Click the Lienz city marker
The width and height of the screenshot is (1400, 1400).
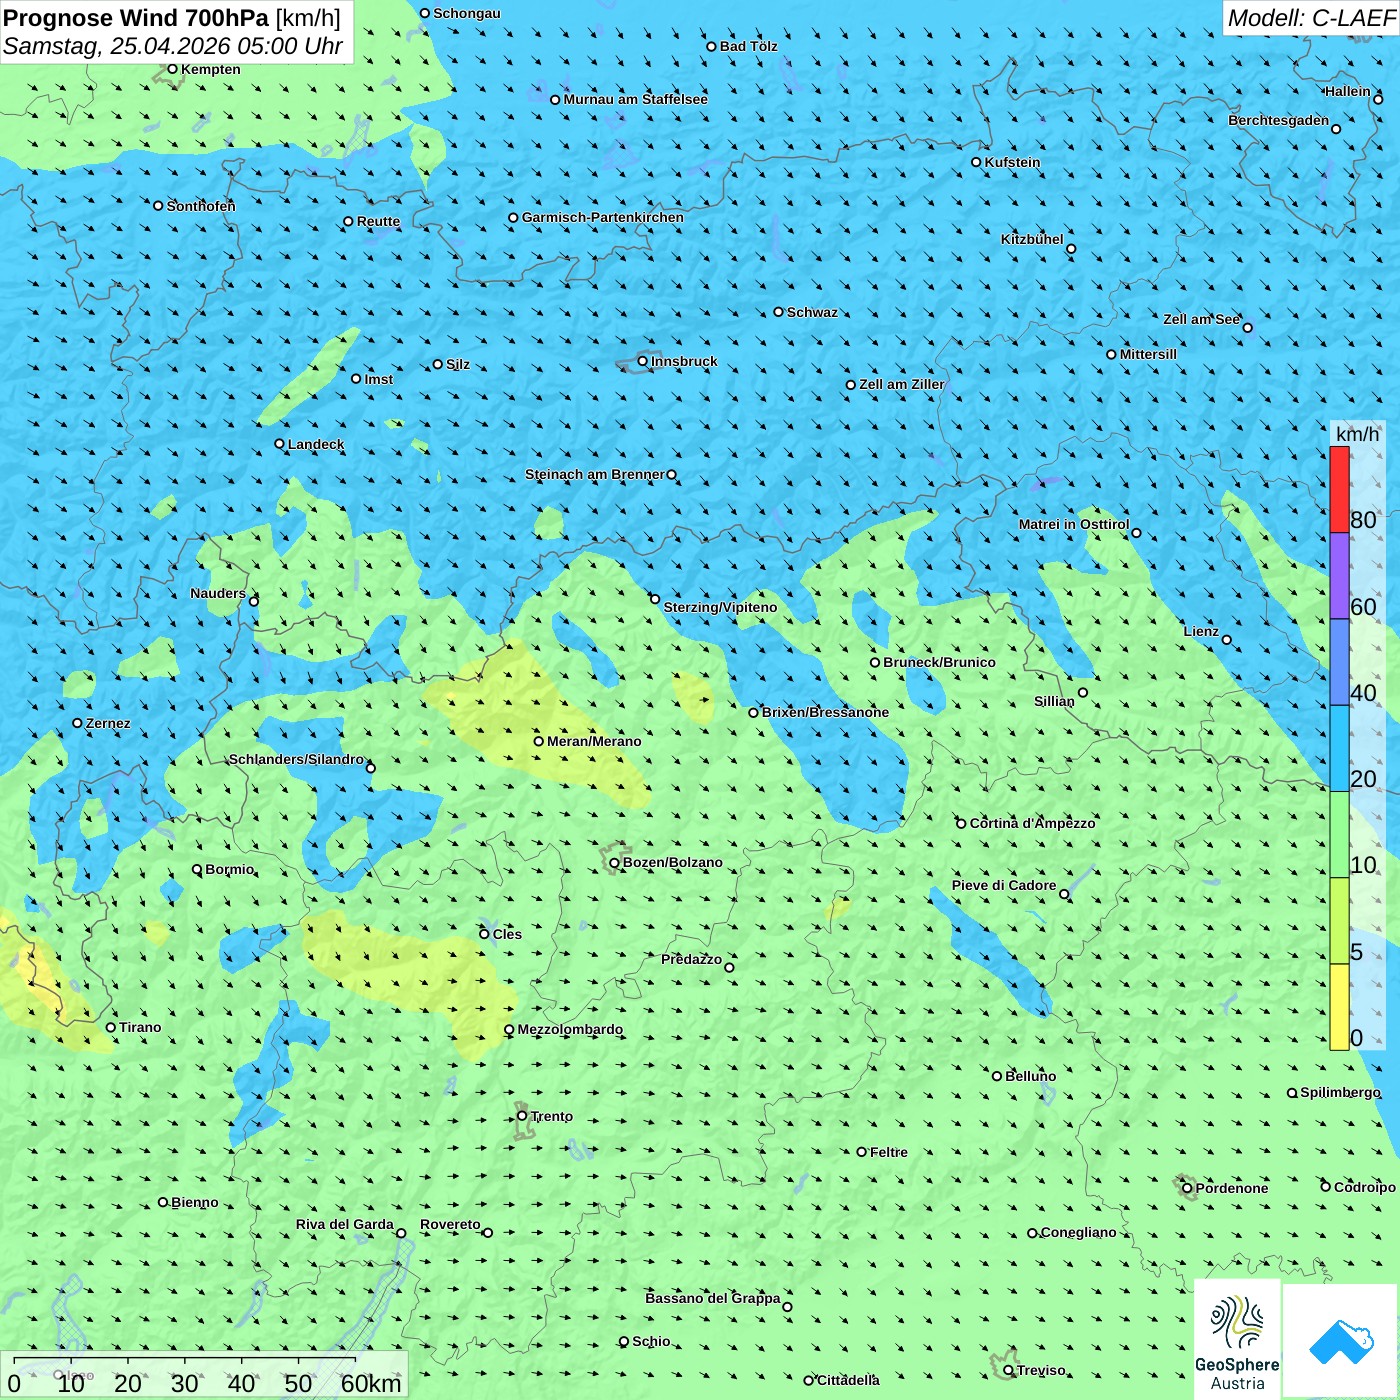(x=1227, y=640)
